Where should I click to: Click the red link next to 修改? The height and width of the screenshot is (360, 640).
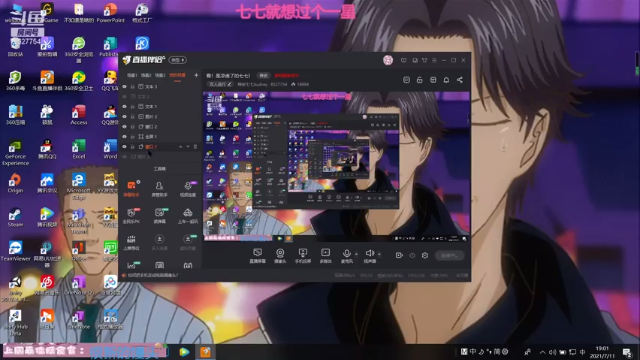point(287,76)
